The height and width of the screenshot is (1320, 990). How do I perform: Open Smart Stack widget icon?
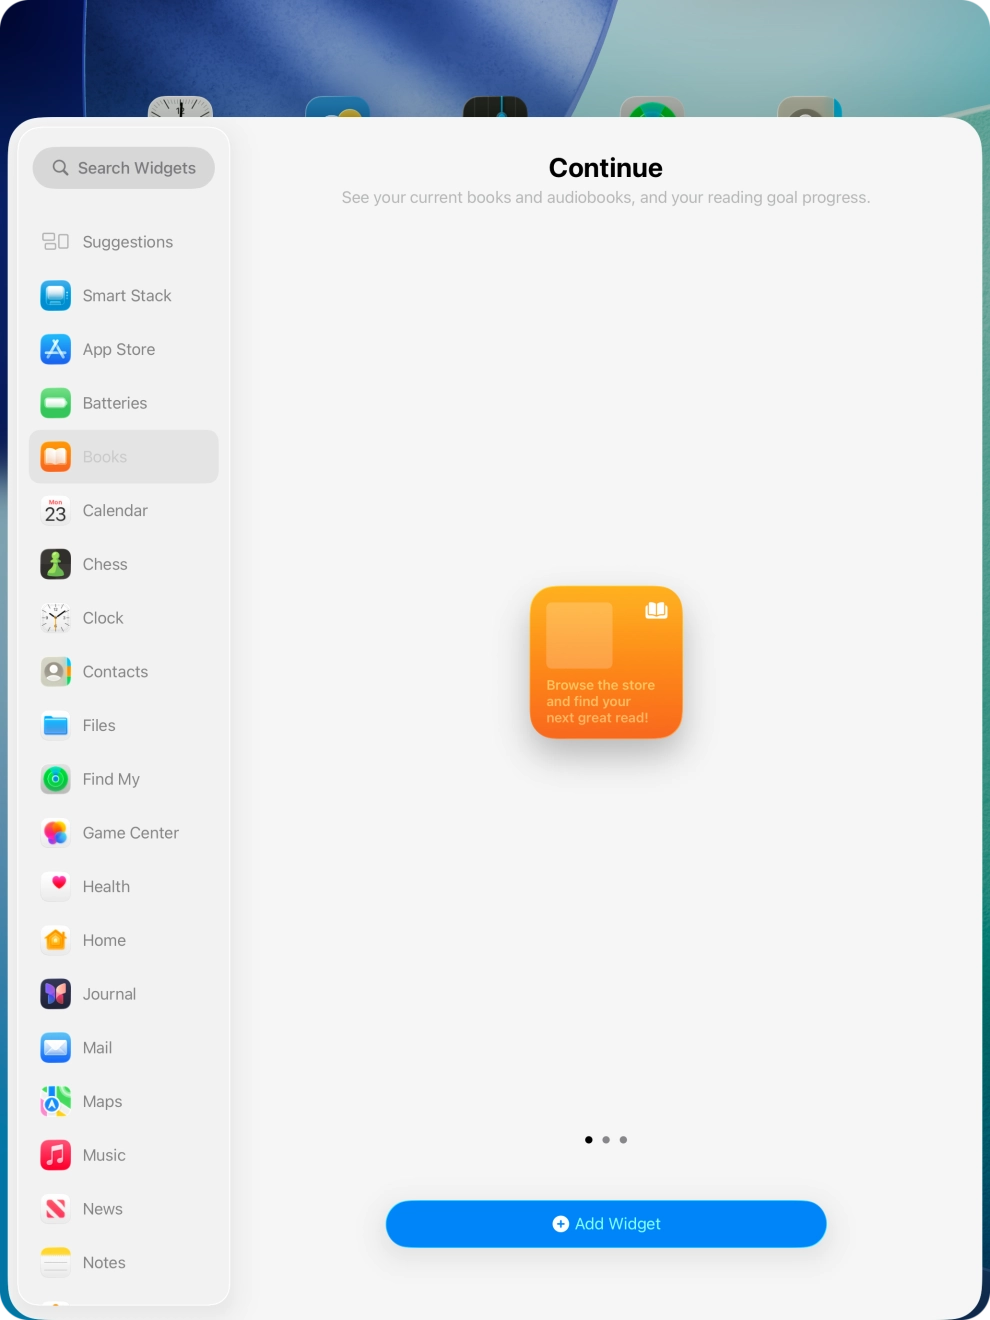click(x=56, y=296)
